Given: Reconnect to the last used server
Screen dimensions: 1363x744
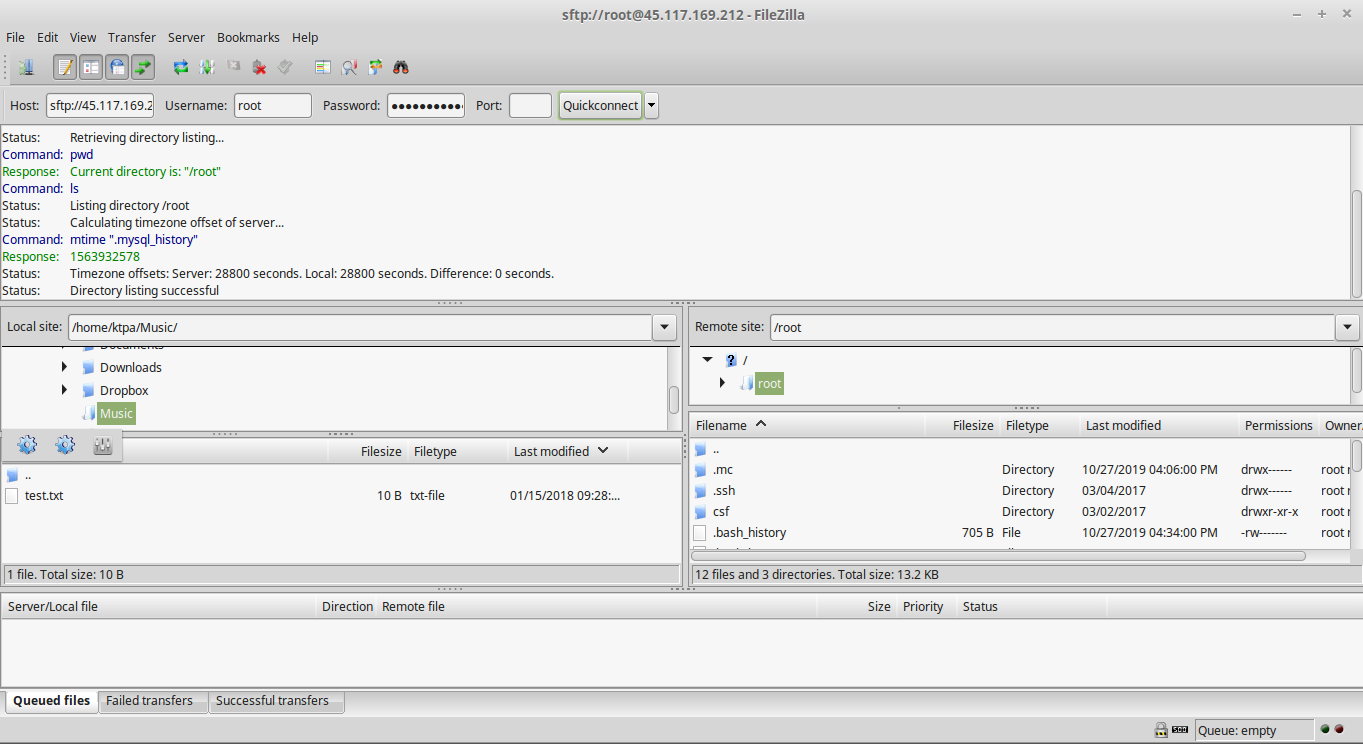Looking at the screenshot, I should pyautogui.click(x=285, y=67).
